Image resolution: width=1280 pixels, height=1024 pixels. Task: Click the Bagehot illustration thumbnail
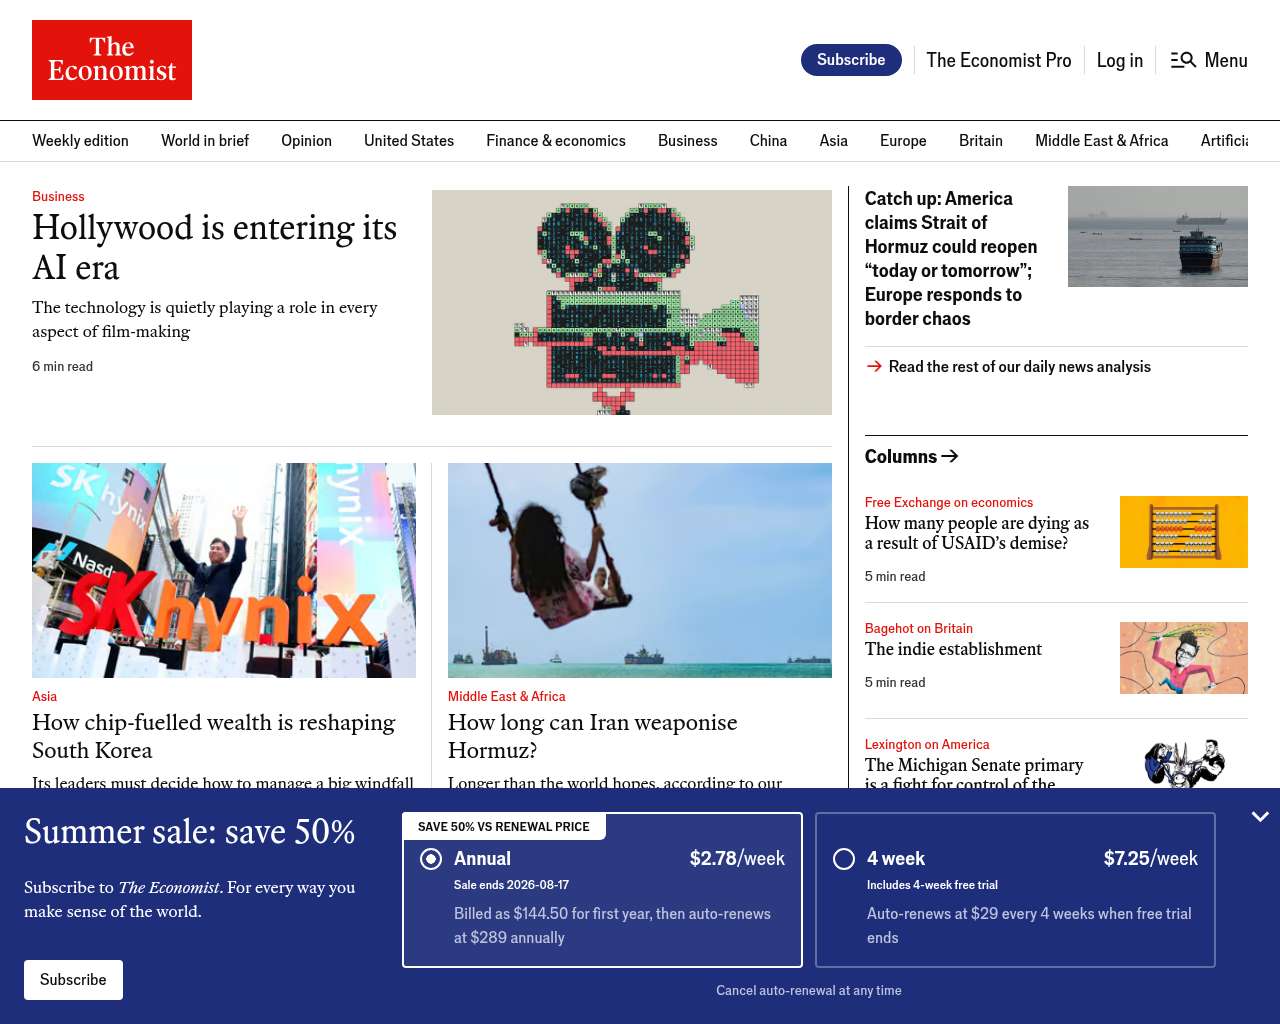point(1184,658)
